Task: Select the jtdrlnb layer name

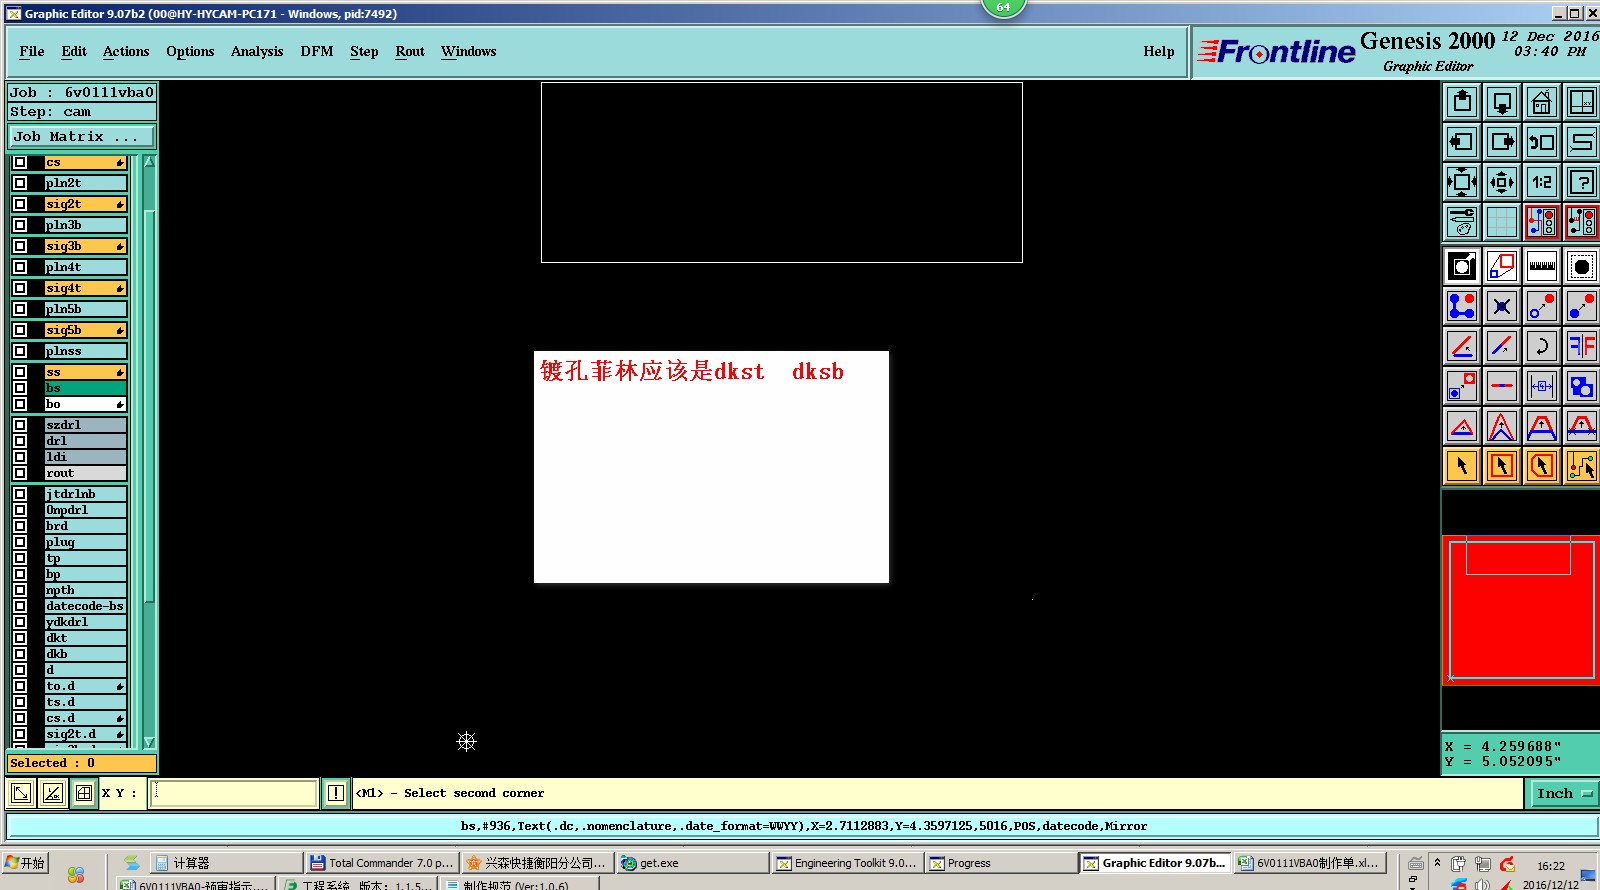Action: pyautogui.click(x=85, y=494)
